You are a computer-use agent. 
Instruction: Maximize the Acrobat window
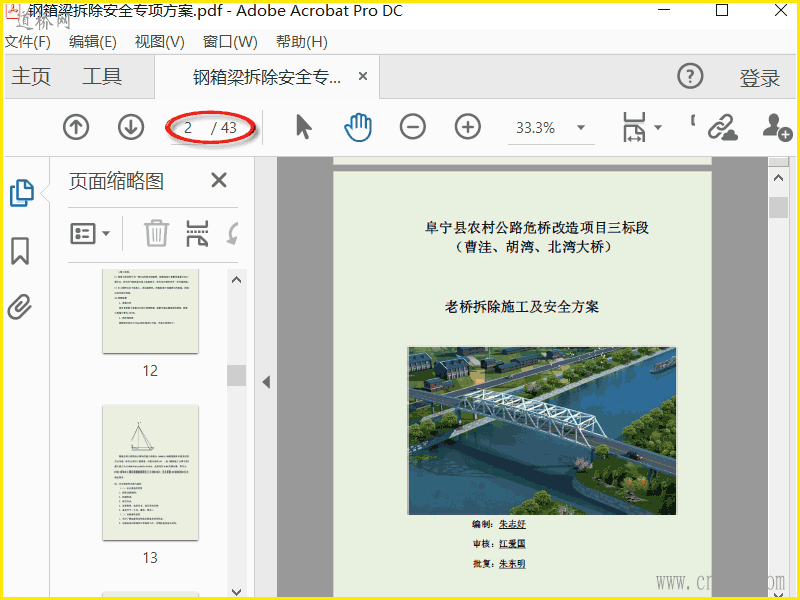tap(722, 10)
